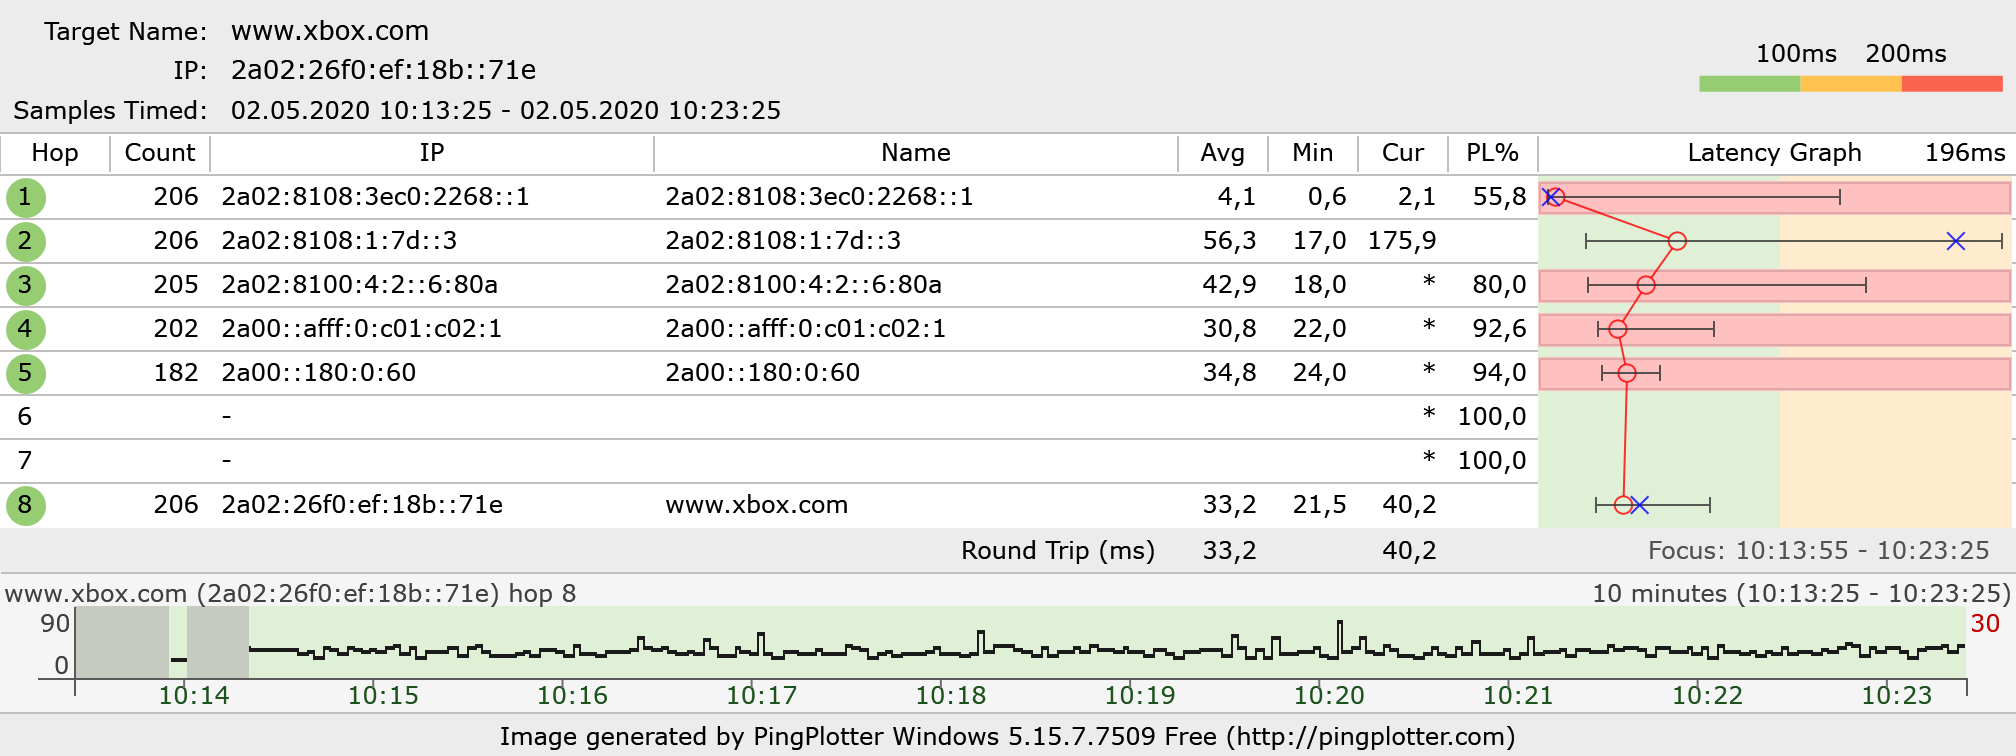Click hop 2 average latency 56,3
The height and width of the screenshot is (756, 2016).
pos(1229,241)
